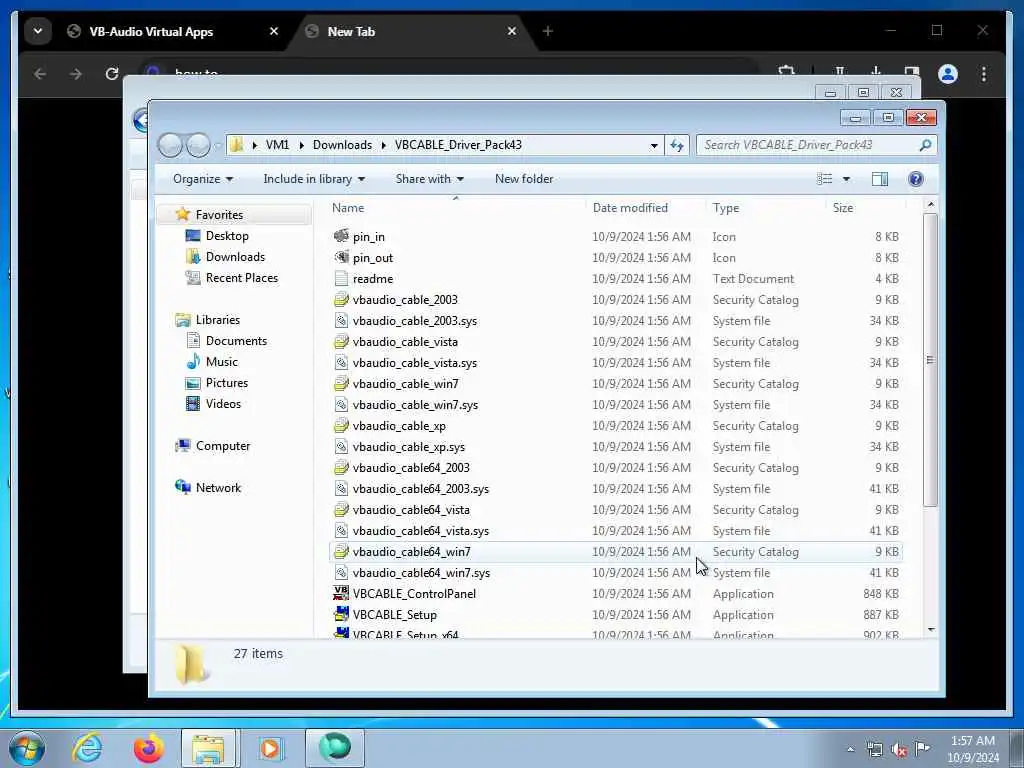Open the Organize dropdown menu
The image size is (1024, 768).
[202, 179]
